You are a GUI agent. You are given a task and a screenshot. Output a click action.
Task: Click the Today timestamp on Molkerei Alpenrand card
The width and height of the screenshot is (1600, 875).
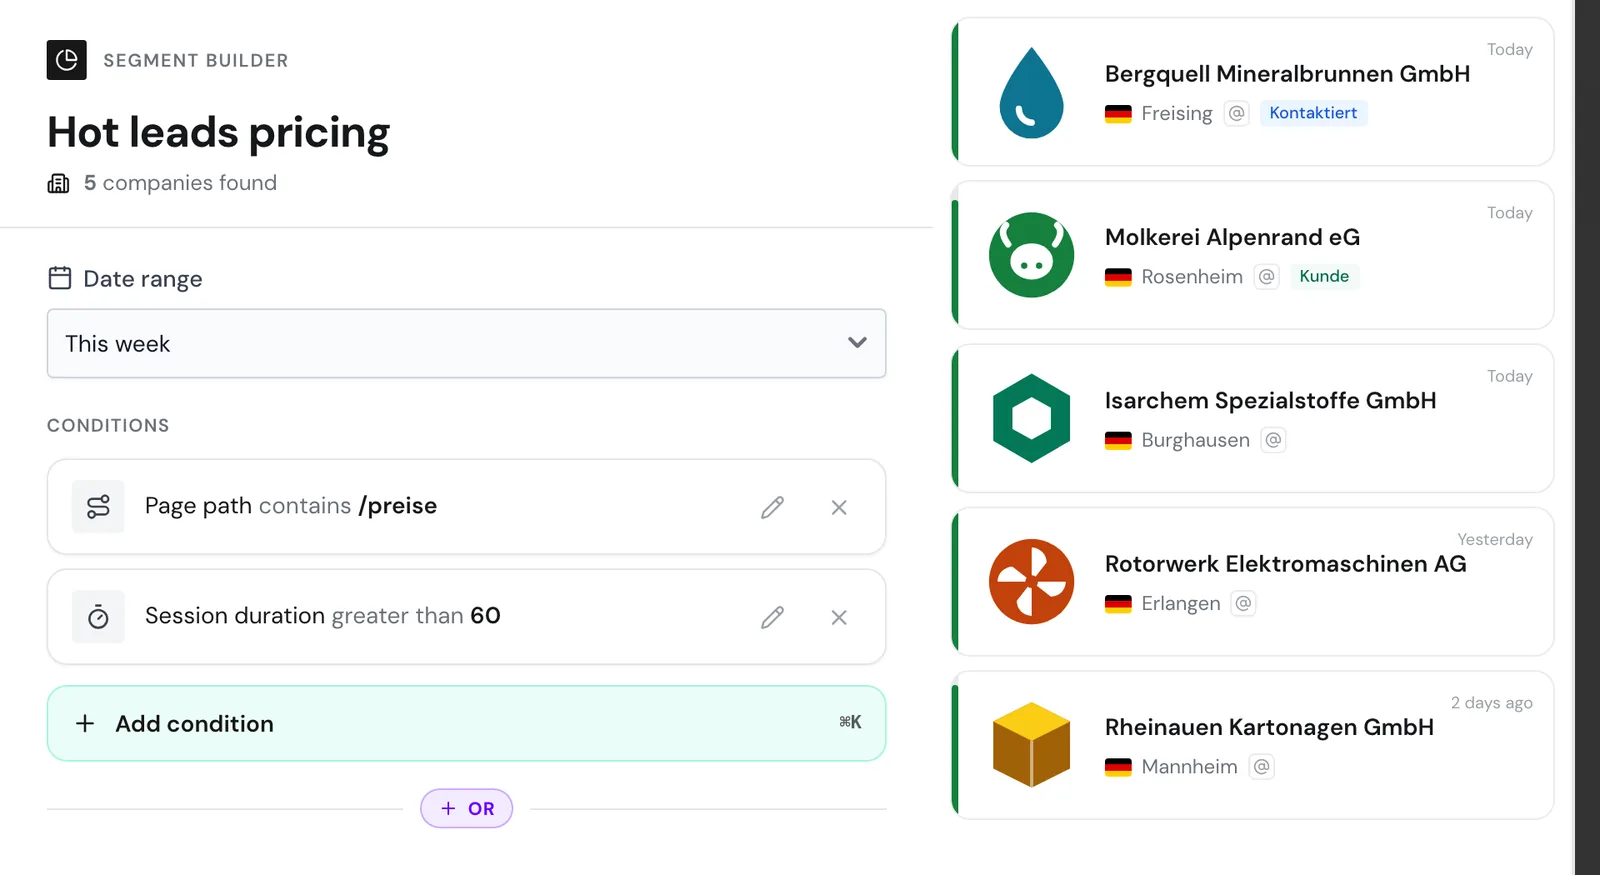(x=1509, y=212)
